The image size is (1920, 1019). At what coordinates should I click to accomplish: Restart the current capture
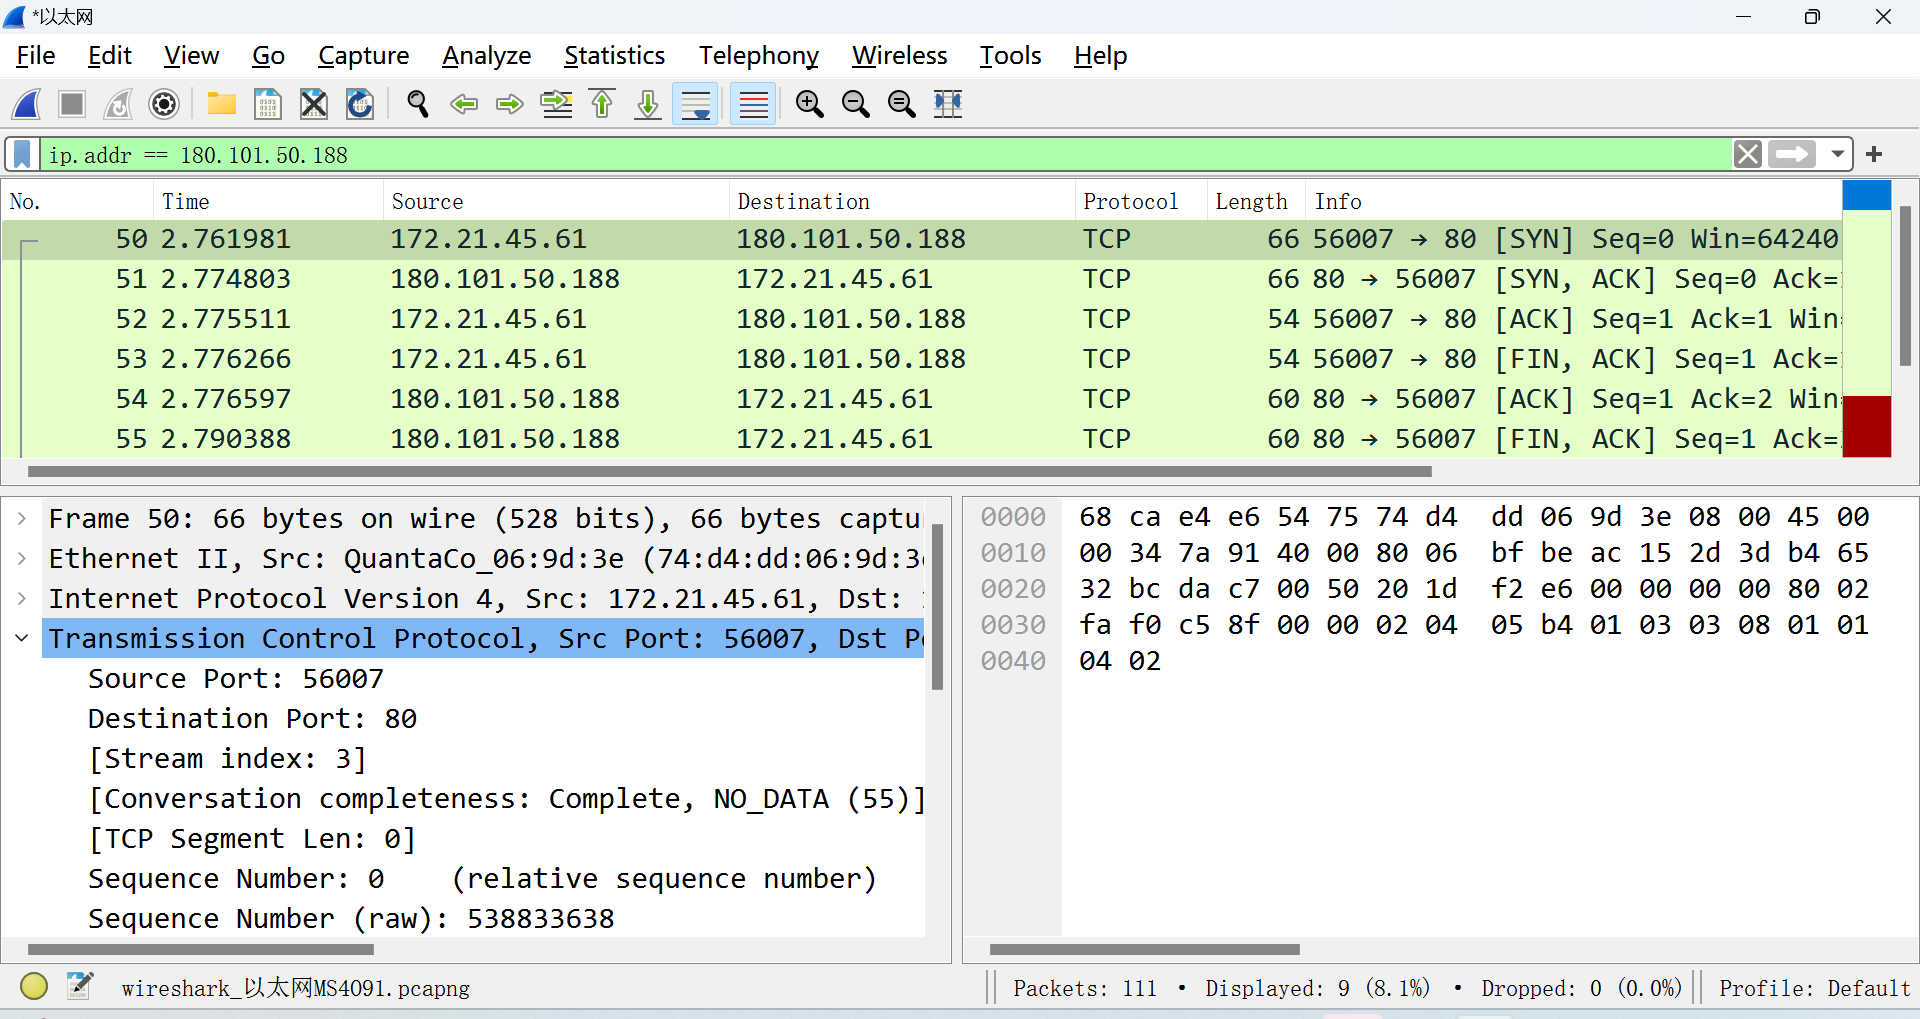coord(118,104)
